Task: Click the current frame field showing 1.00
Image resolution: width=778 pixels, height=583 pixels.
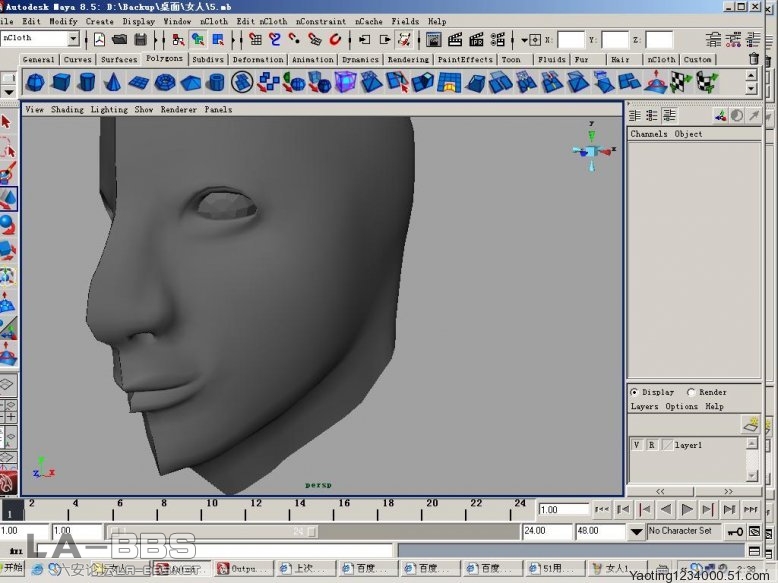Action: 564,509
